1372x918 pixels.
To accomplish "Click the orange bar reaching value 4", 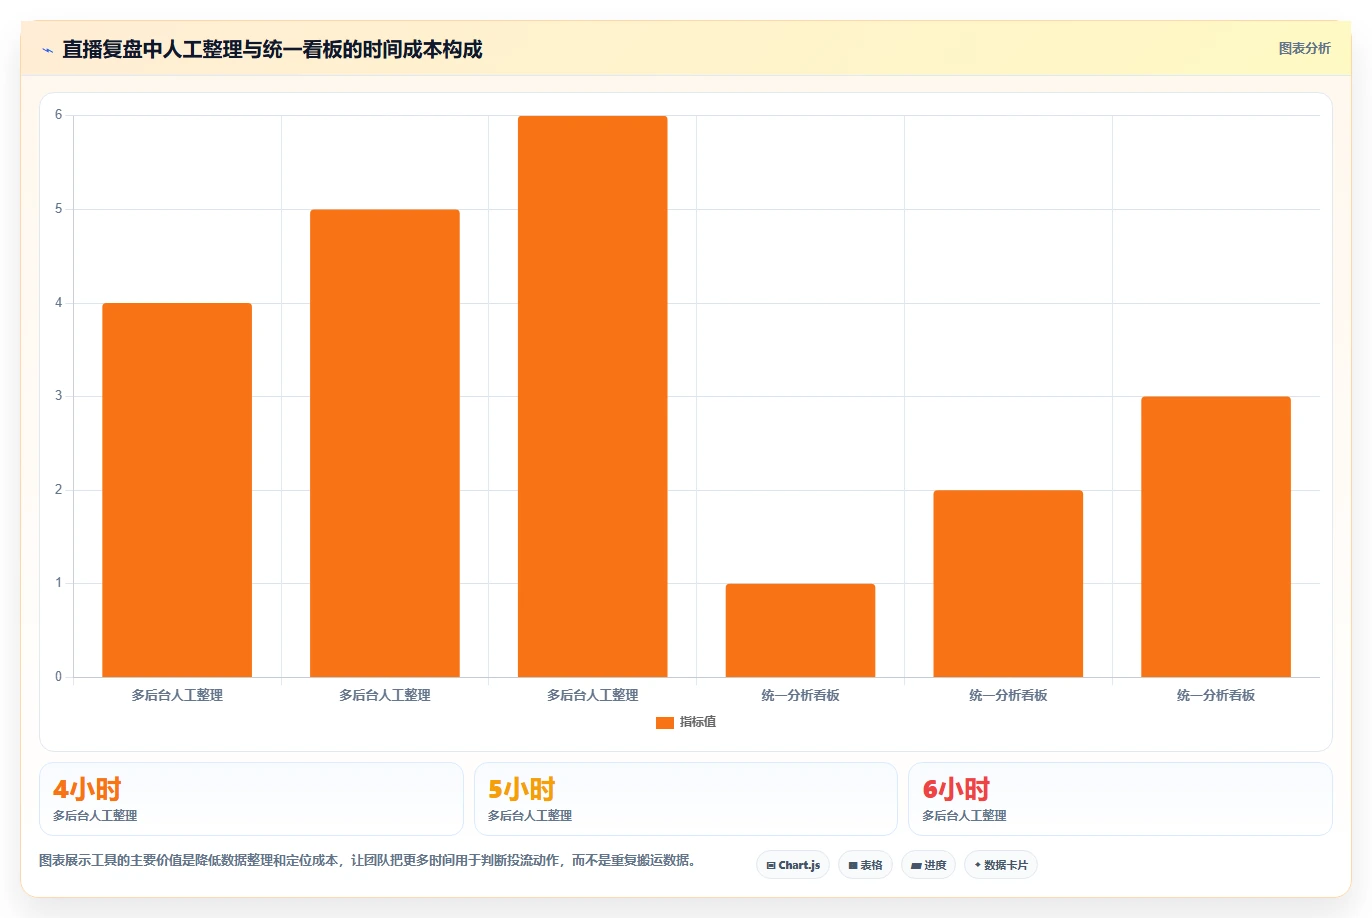I will tap(177, 490).
